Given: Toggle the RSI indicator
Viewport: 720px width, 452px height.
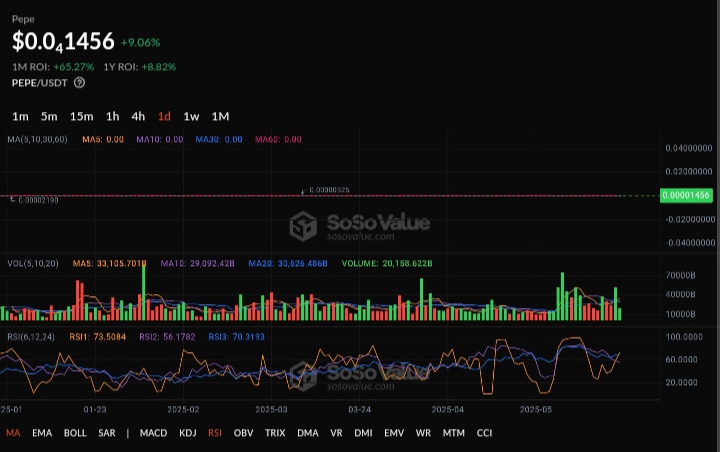Looking at the screenshot, I should (215, 433).
